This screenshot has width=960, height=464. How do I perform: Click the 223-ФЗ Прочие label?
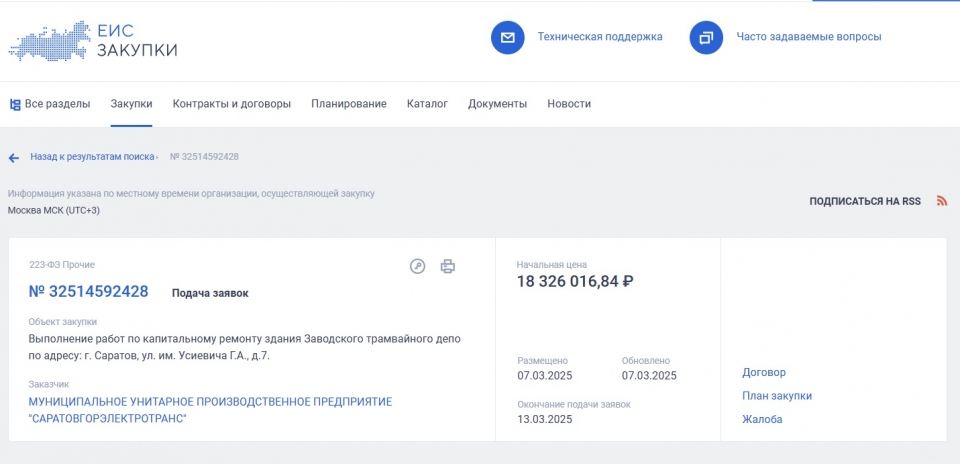[x=62, y=265]
